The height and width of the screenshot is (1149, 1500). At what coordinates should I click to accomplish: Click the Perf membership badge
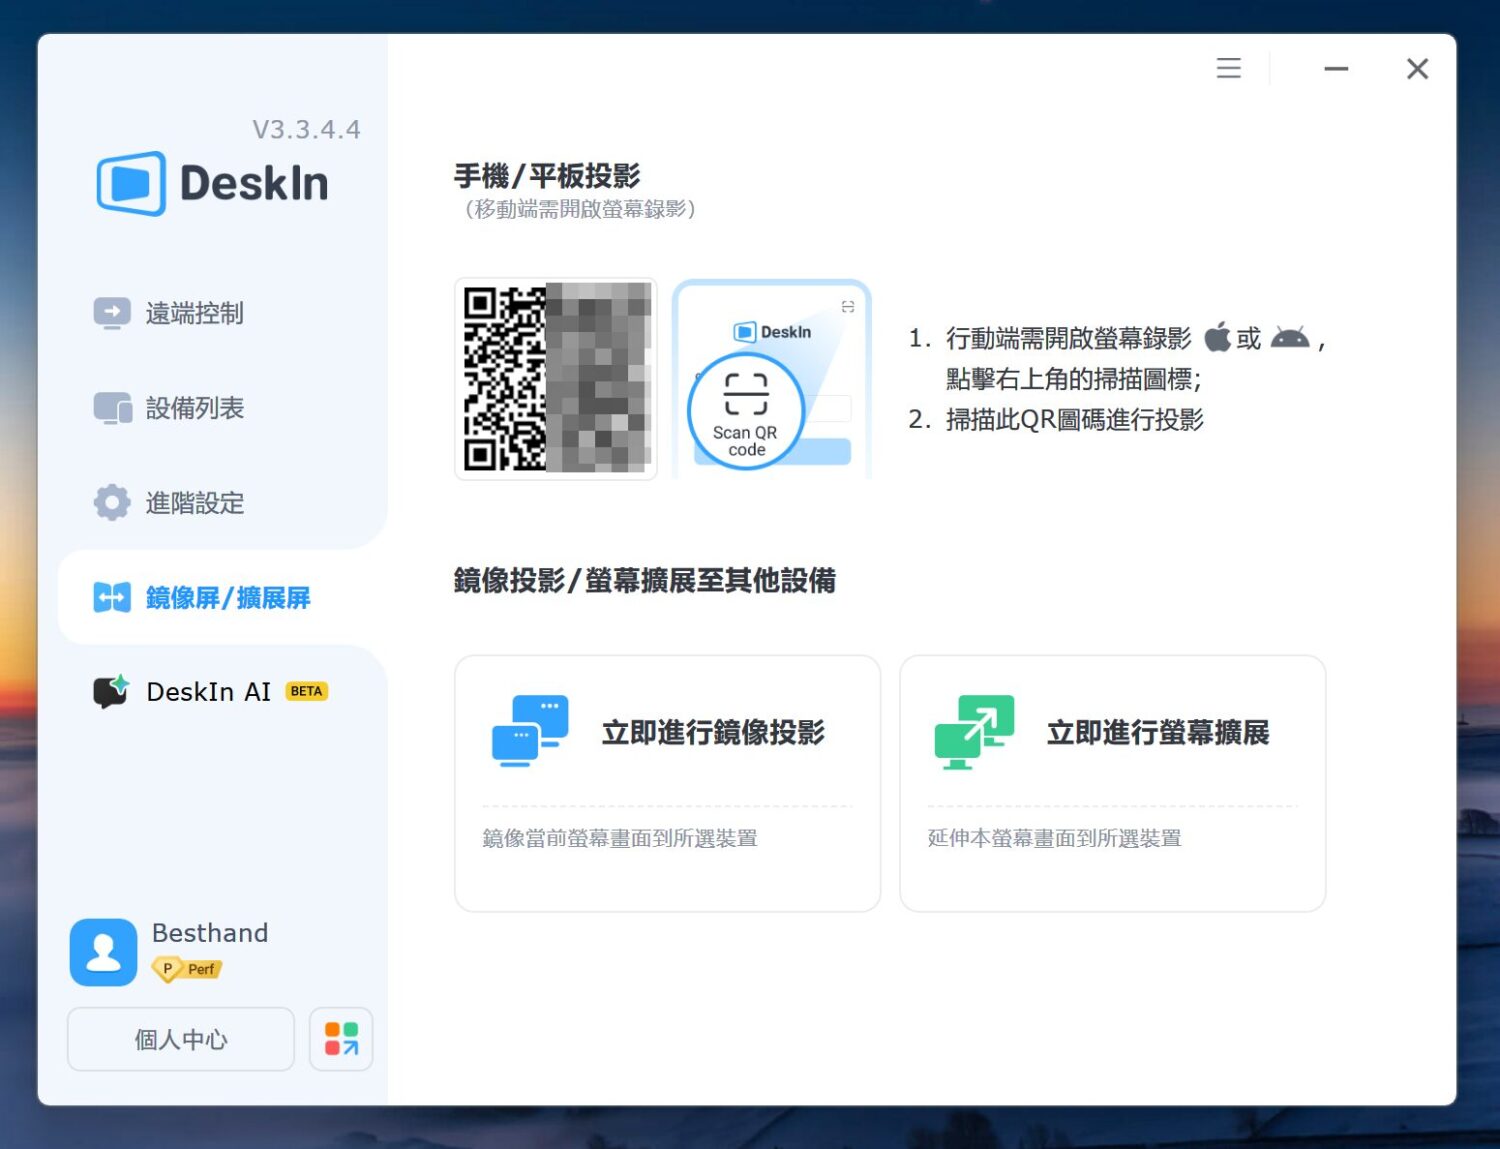[187, 969]
